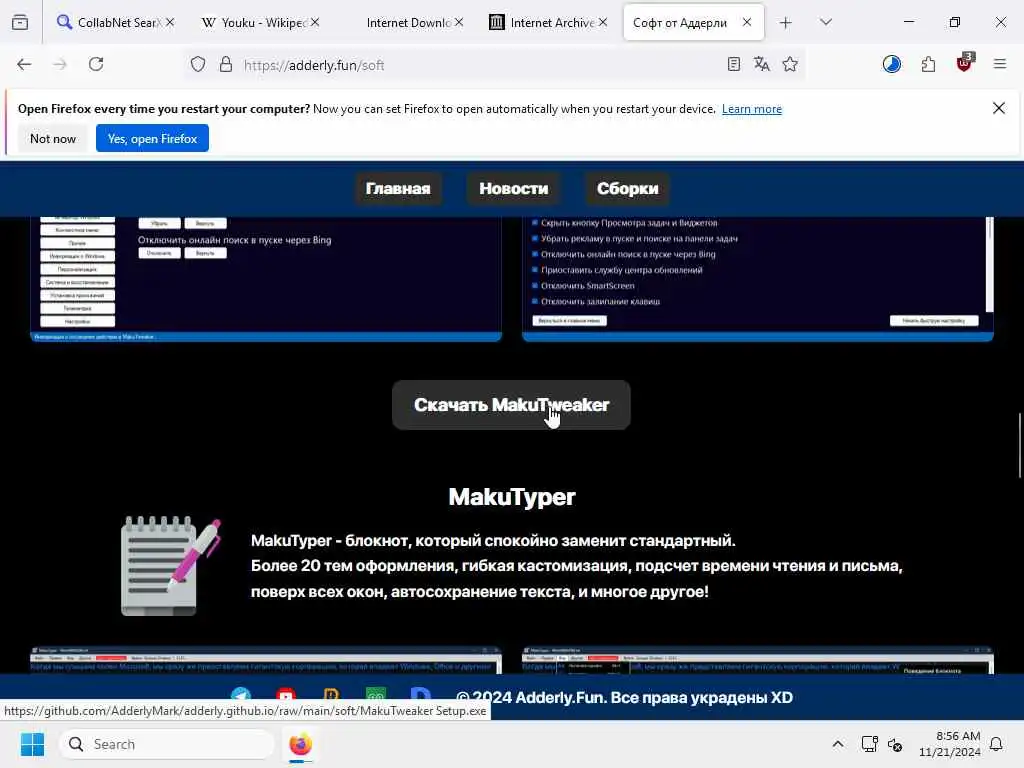The height and width of the screenshot is (768, 1024).
Task: Go back to previous page
Action: click(x=24, y=64)
